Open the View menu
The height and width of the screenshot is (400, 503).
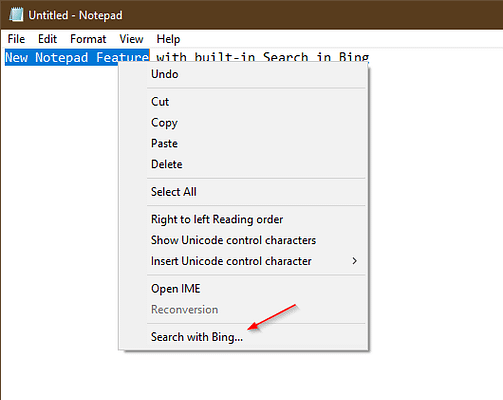(x=131, y=39)
